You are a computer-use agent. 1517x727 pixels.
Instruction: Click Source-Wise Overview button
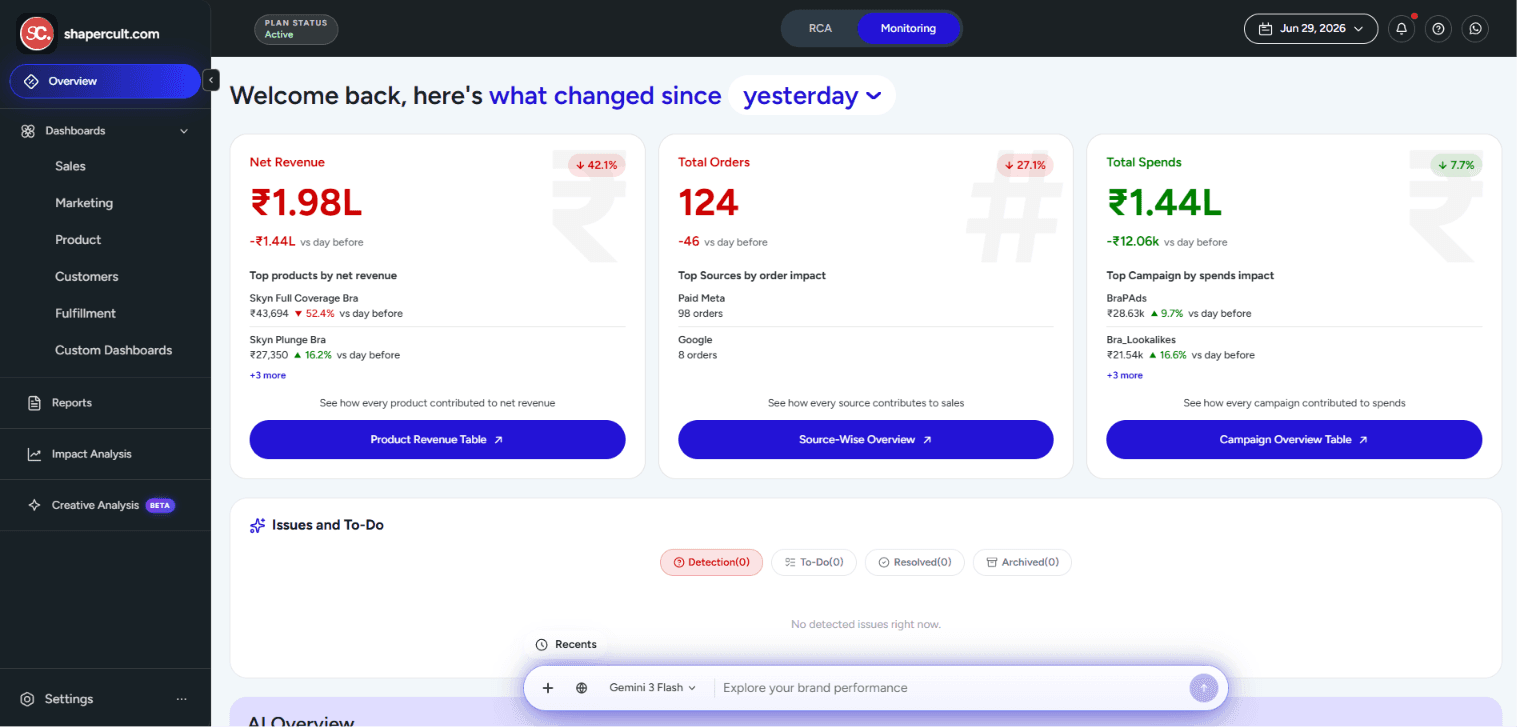pos(865,439)
